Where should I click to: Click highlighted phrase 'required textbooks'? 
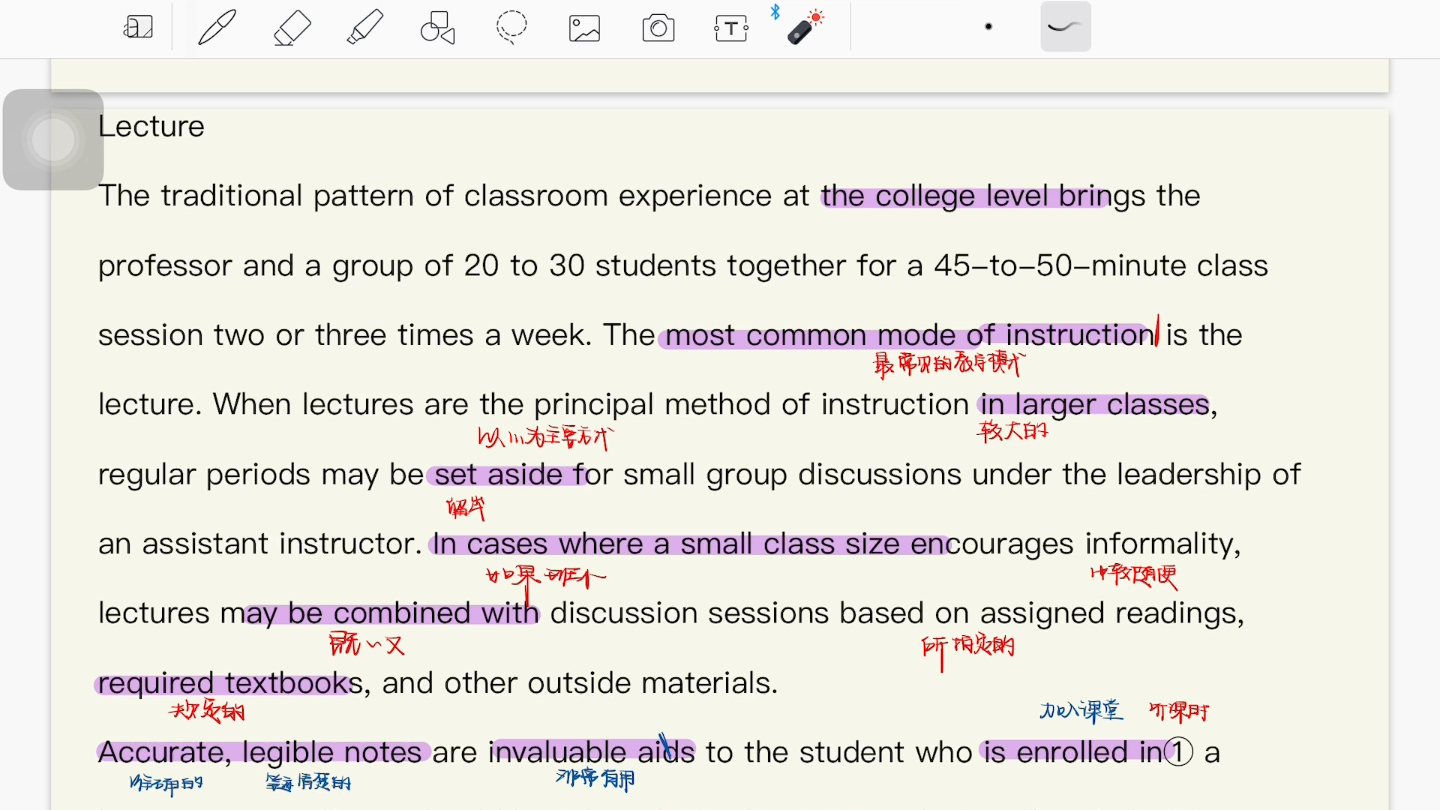tap(230, 683)
